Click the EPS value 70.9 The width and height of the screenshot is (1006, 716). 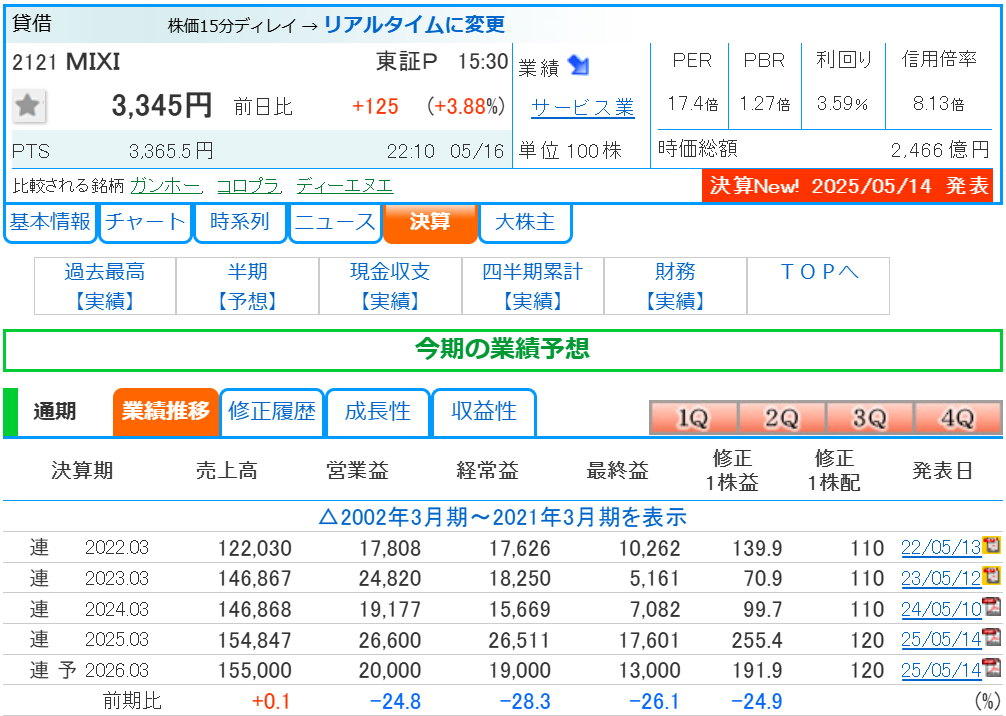(x=763, y=579)
